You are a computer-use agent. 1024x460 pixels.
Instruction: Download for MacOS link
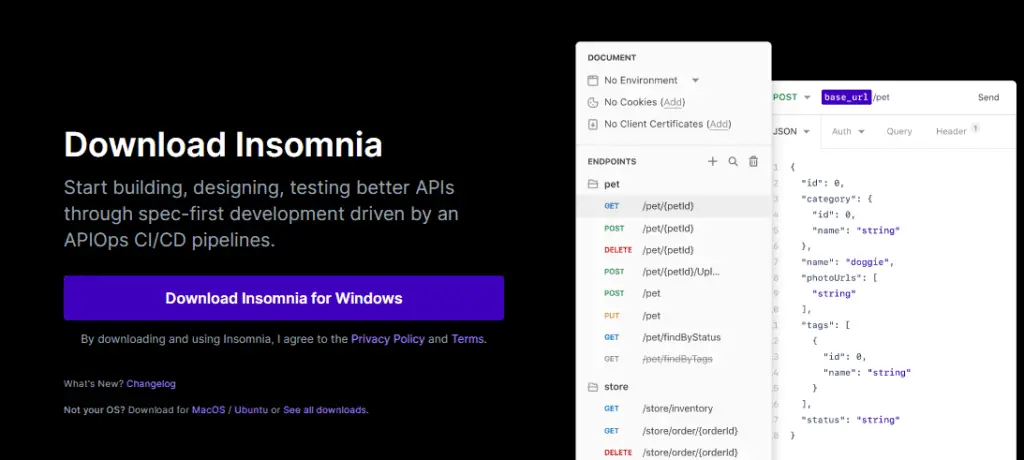pos(208,410)
